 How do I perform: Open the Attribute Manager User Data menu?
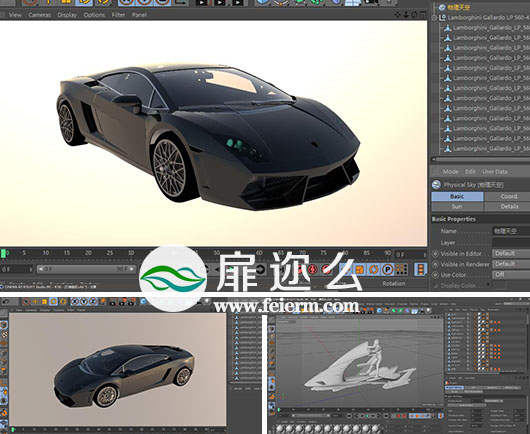(495, 172)
